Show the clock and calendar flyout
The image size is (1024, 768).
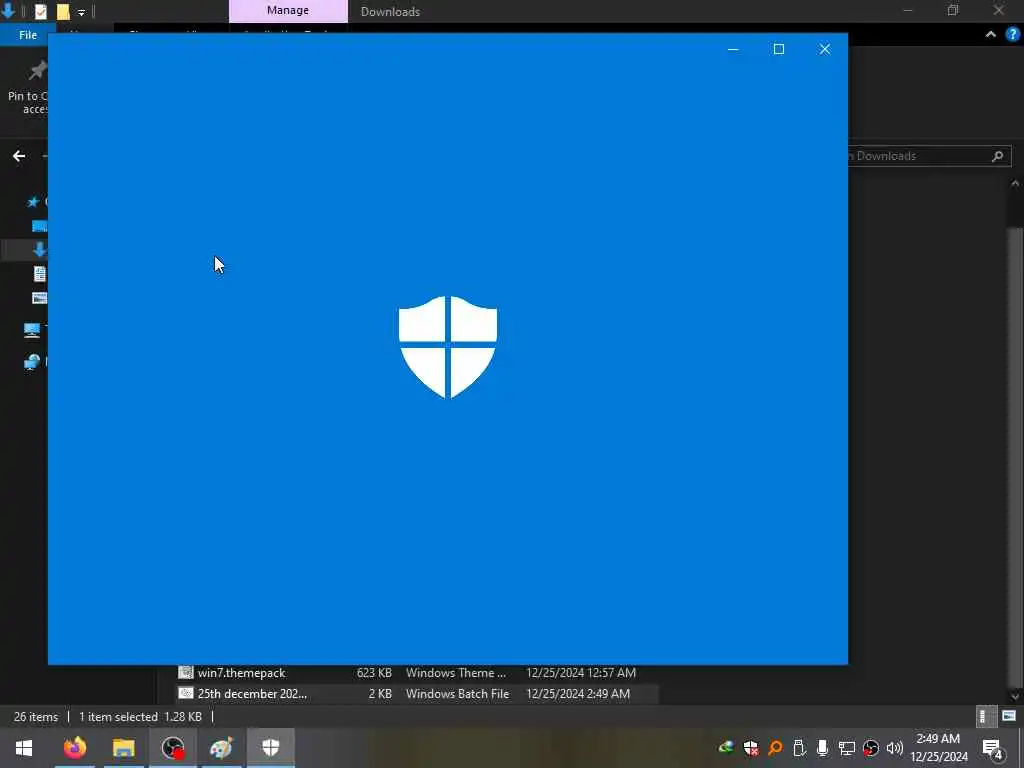click(x=939, y=748)
